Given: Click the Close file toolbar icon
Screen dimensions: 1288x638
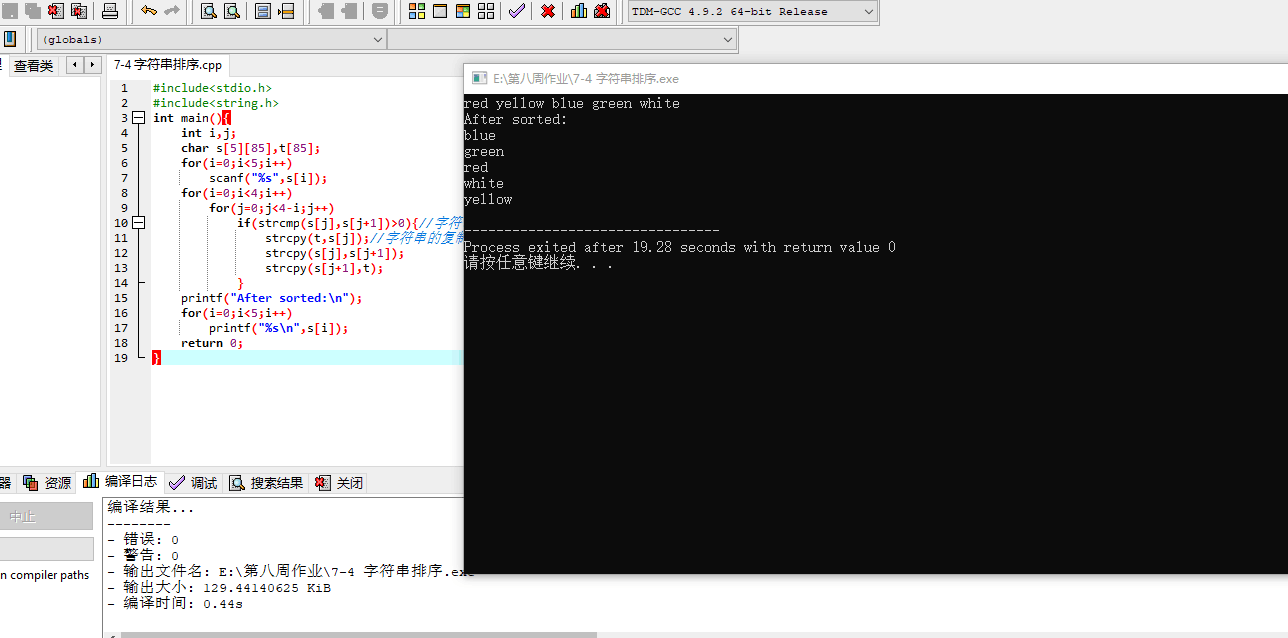Looking at the screenshot, I should point(56,11).
